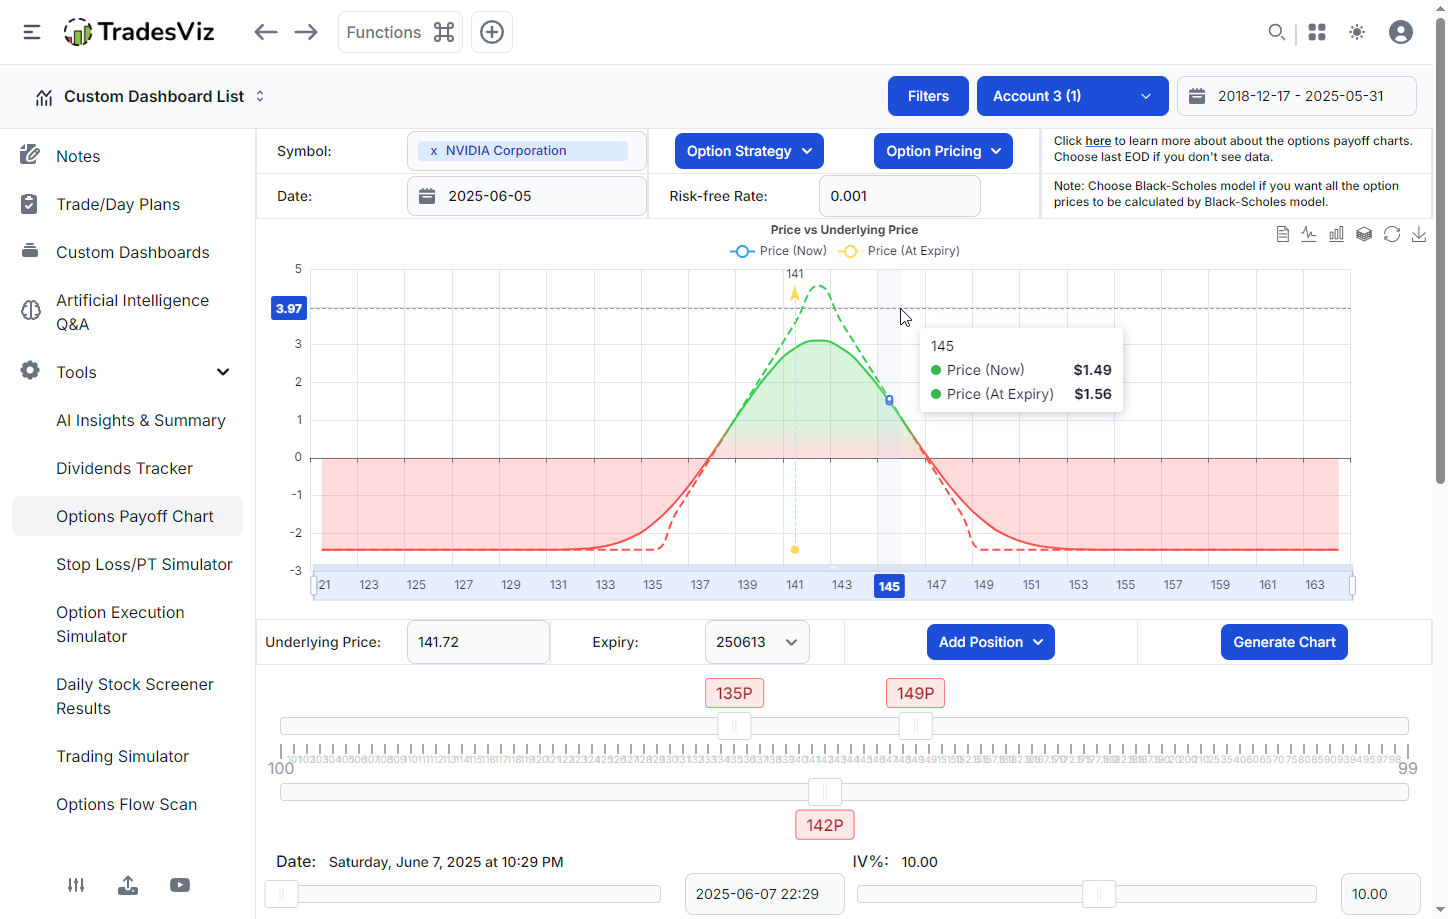The image size is (1448, 919).
Task: Click the layers icon above the payoff chart
Action: coord(1364,233)
